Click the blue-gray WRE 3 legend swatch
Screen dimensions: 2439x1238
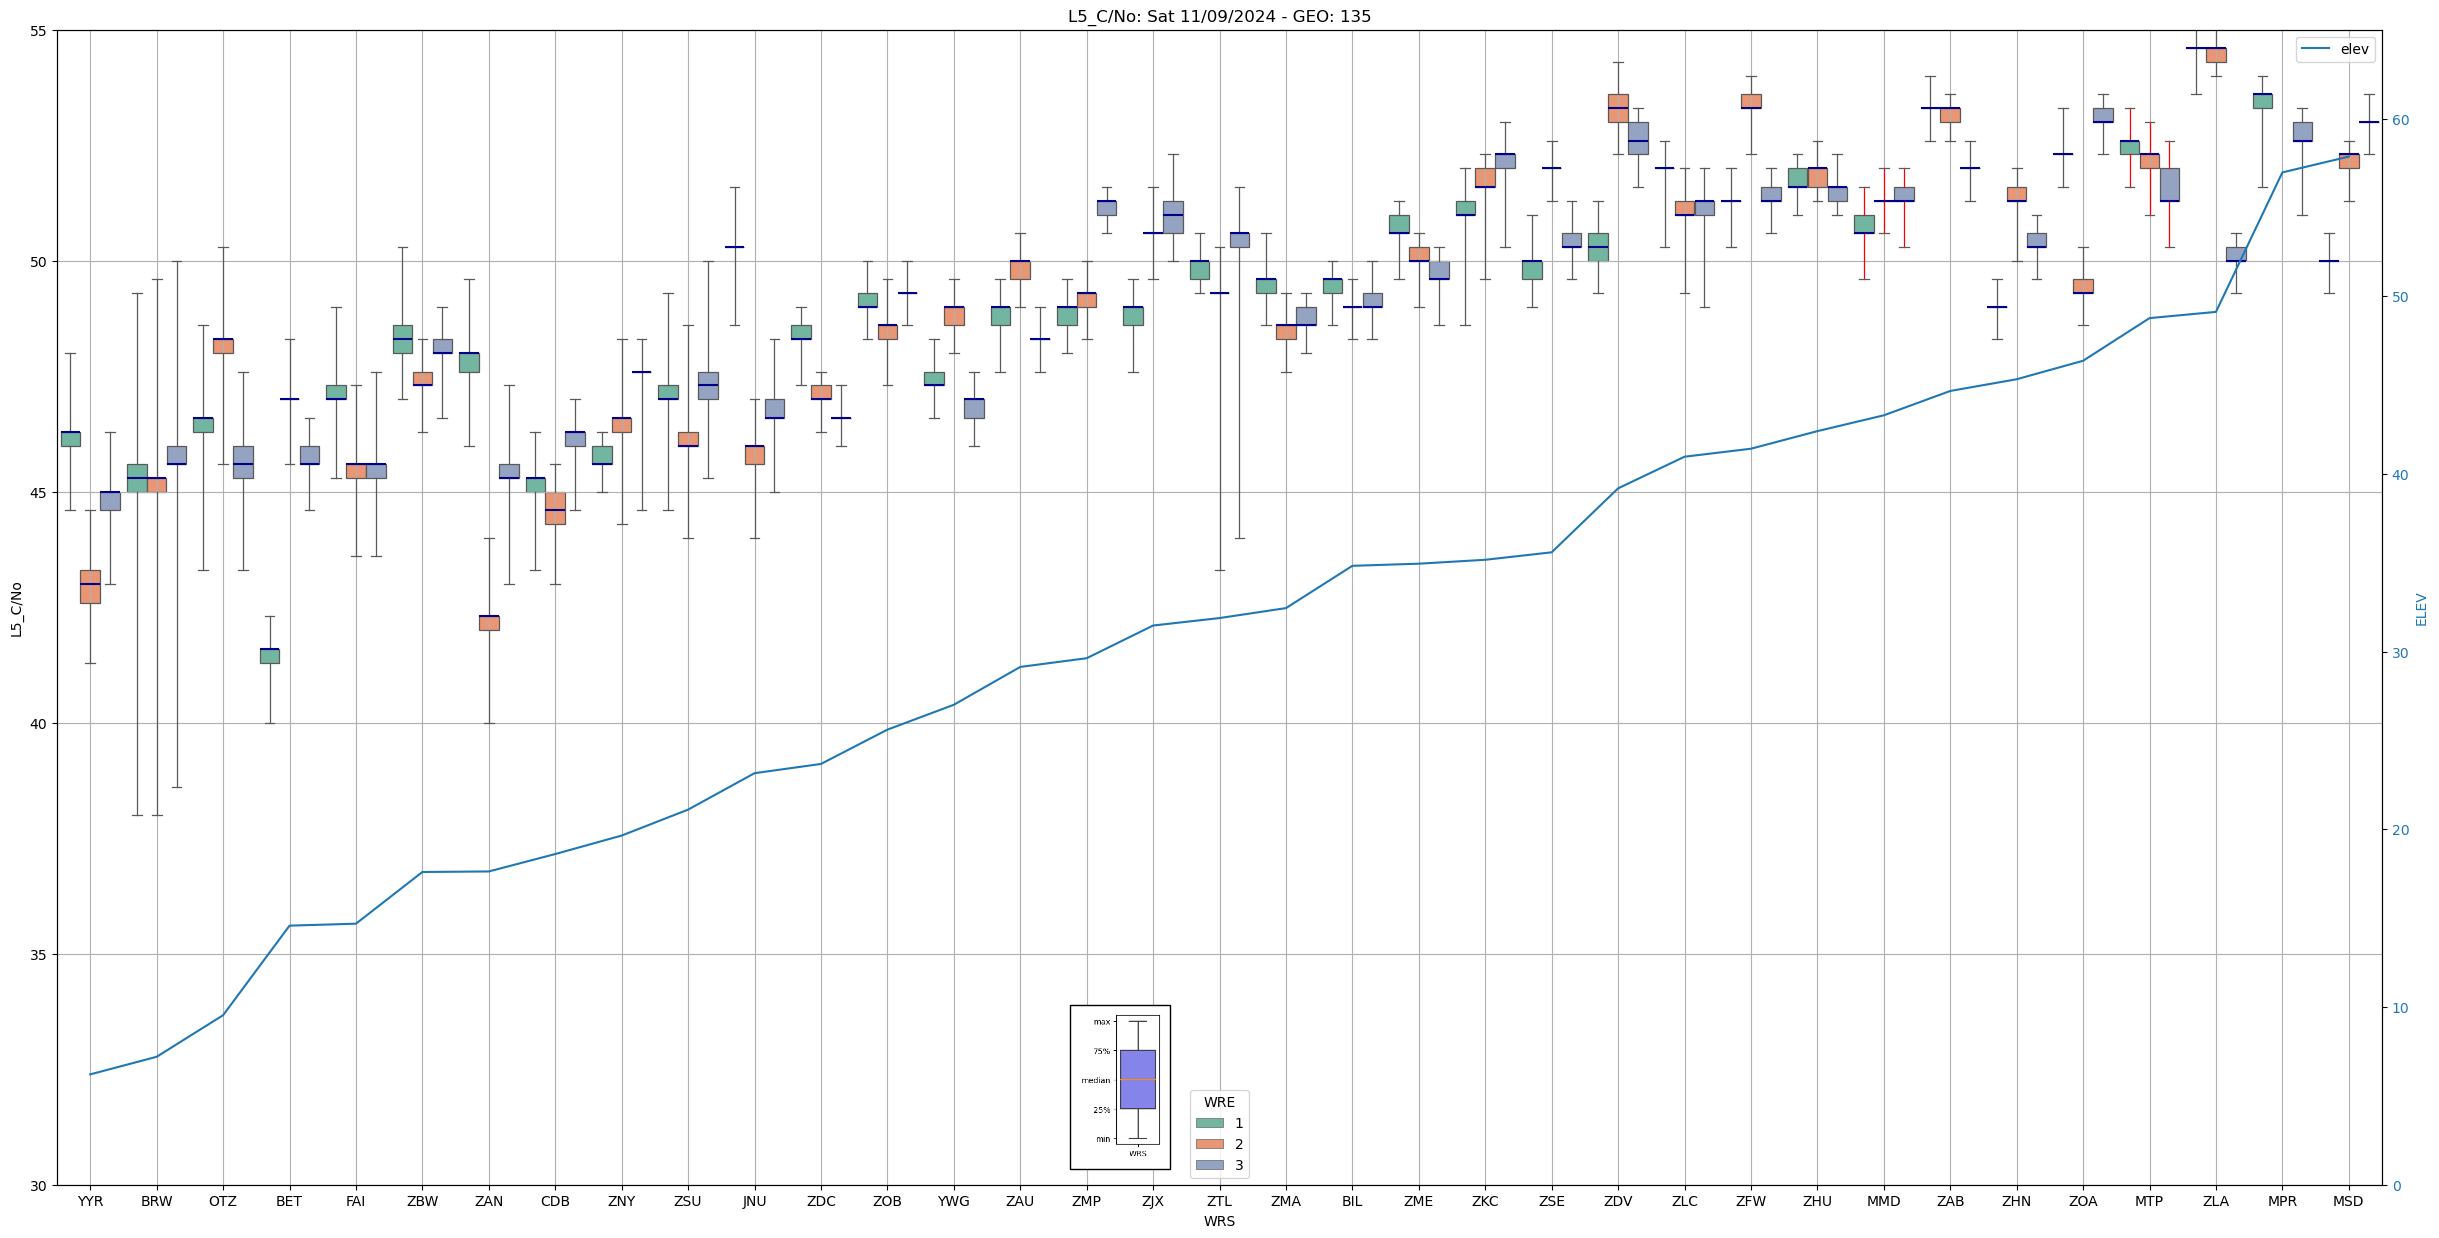pyautogui.click(x=1209, y=1165)
